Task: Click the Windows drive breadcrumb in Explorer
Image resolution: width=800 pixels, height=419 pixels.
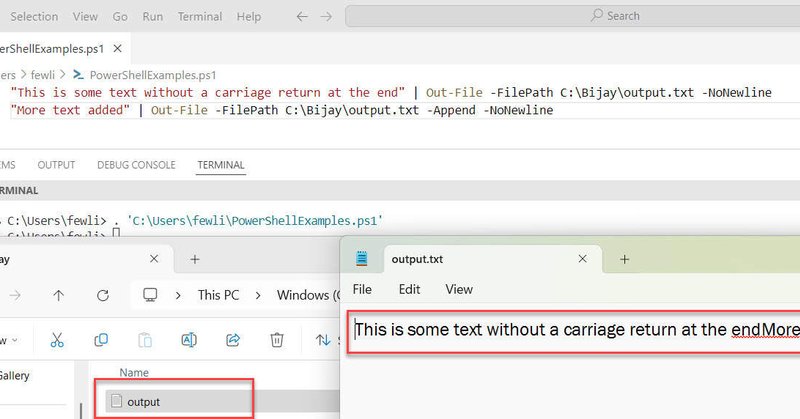Action: click(x=308, y=295)
